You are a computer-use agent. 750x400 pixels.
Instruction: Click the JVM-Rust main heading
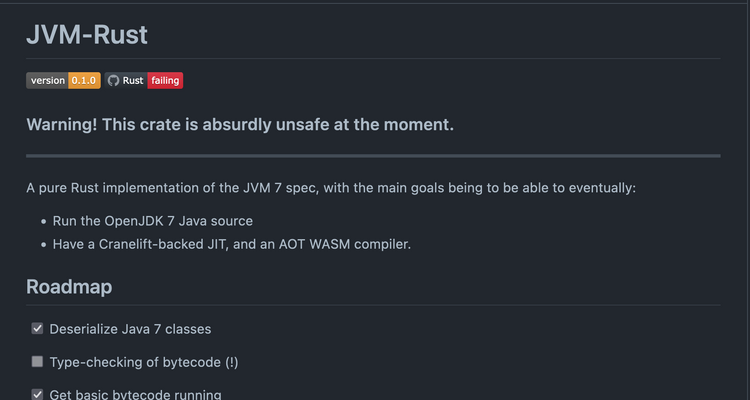coord(87,34)
